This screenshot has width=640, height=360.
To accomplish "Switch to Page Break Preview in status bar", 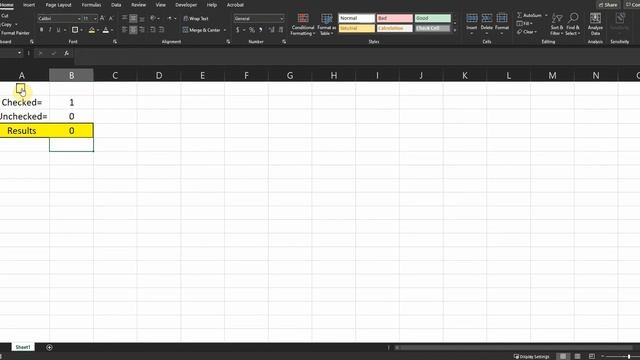I will [591, 356].
